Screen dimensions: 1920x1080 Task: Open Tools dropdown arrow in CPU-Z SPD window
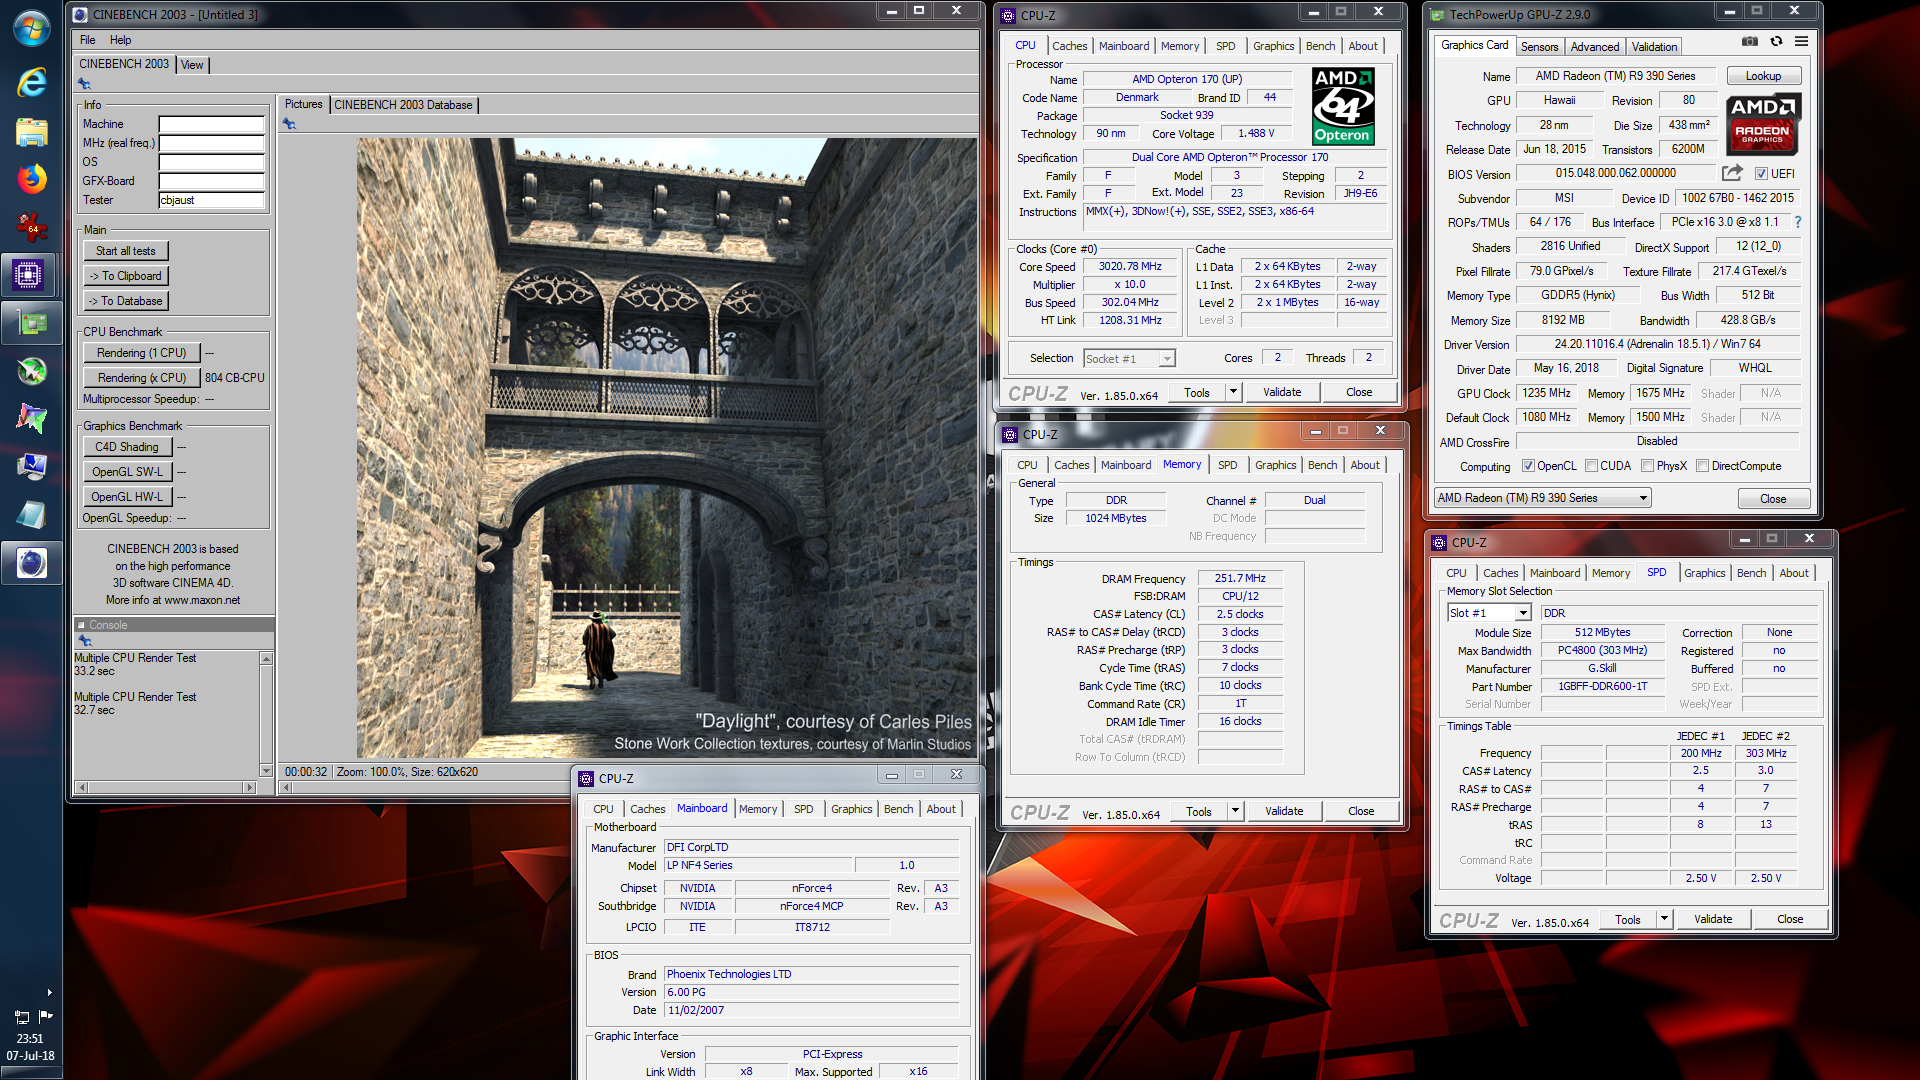[x=1664, y=919]
